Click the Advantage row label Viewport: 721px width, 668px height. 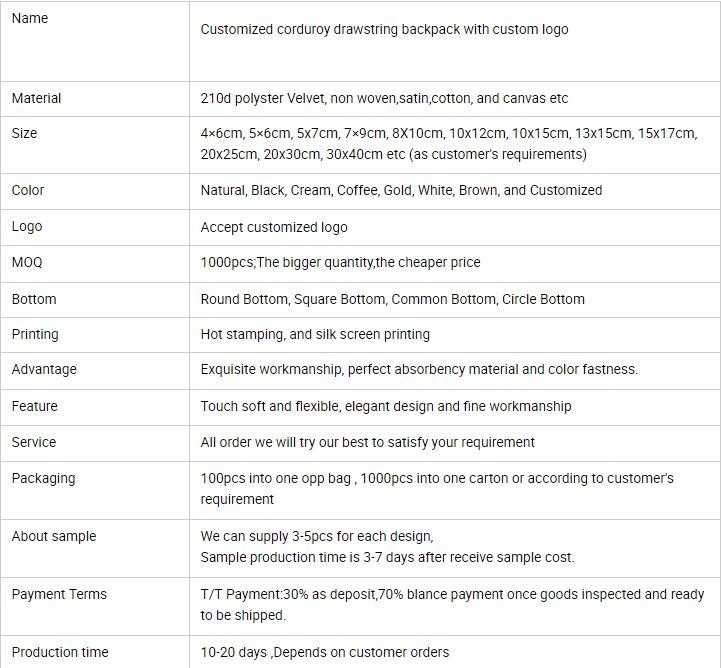tap(44, 370)
